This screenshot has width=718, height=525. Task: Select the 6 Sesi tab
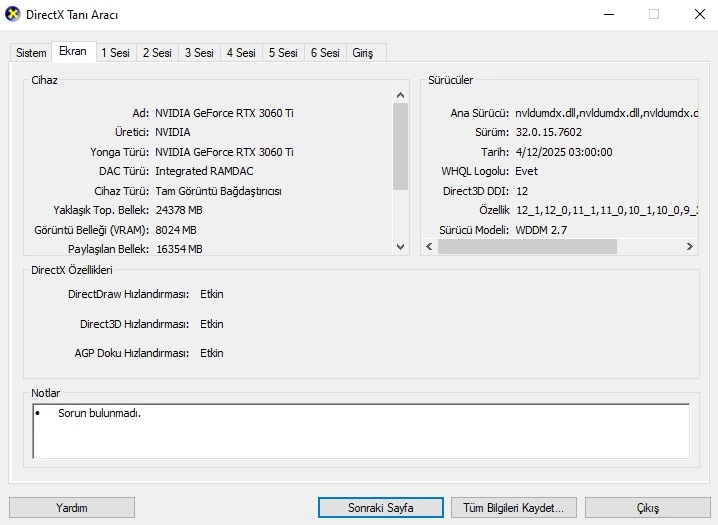point(325,53)
